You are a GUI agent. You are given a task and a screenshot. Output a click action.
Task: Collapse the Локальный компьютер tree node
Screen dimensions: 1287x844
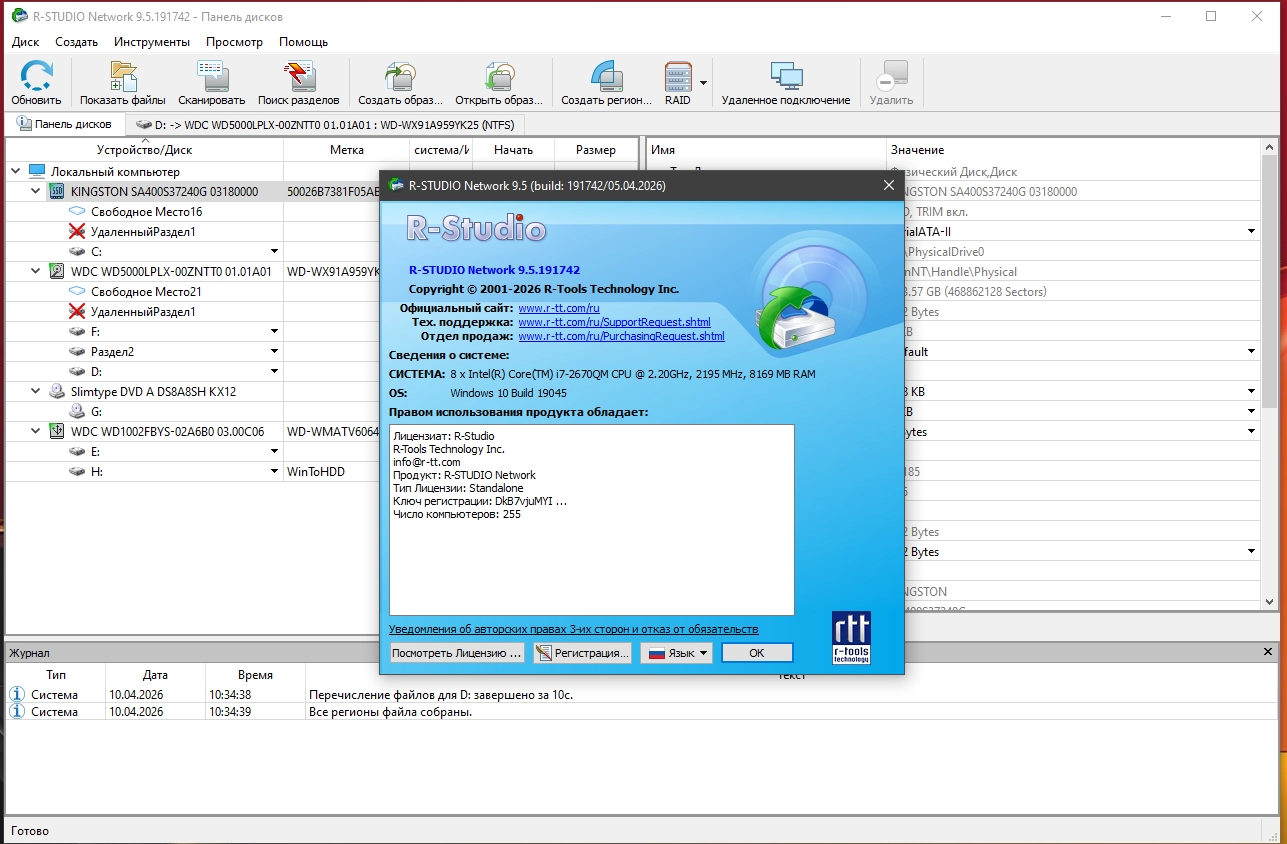pos(15,171)
